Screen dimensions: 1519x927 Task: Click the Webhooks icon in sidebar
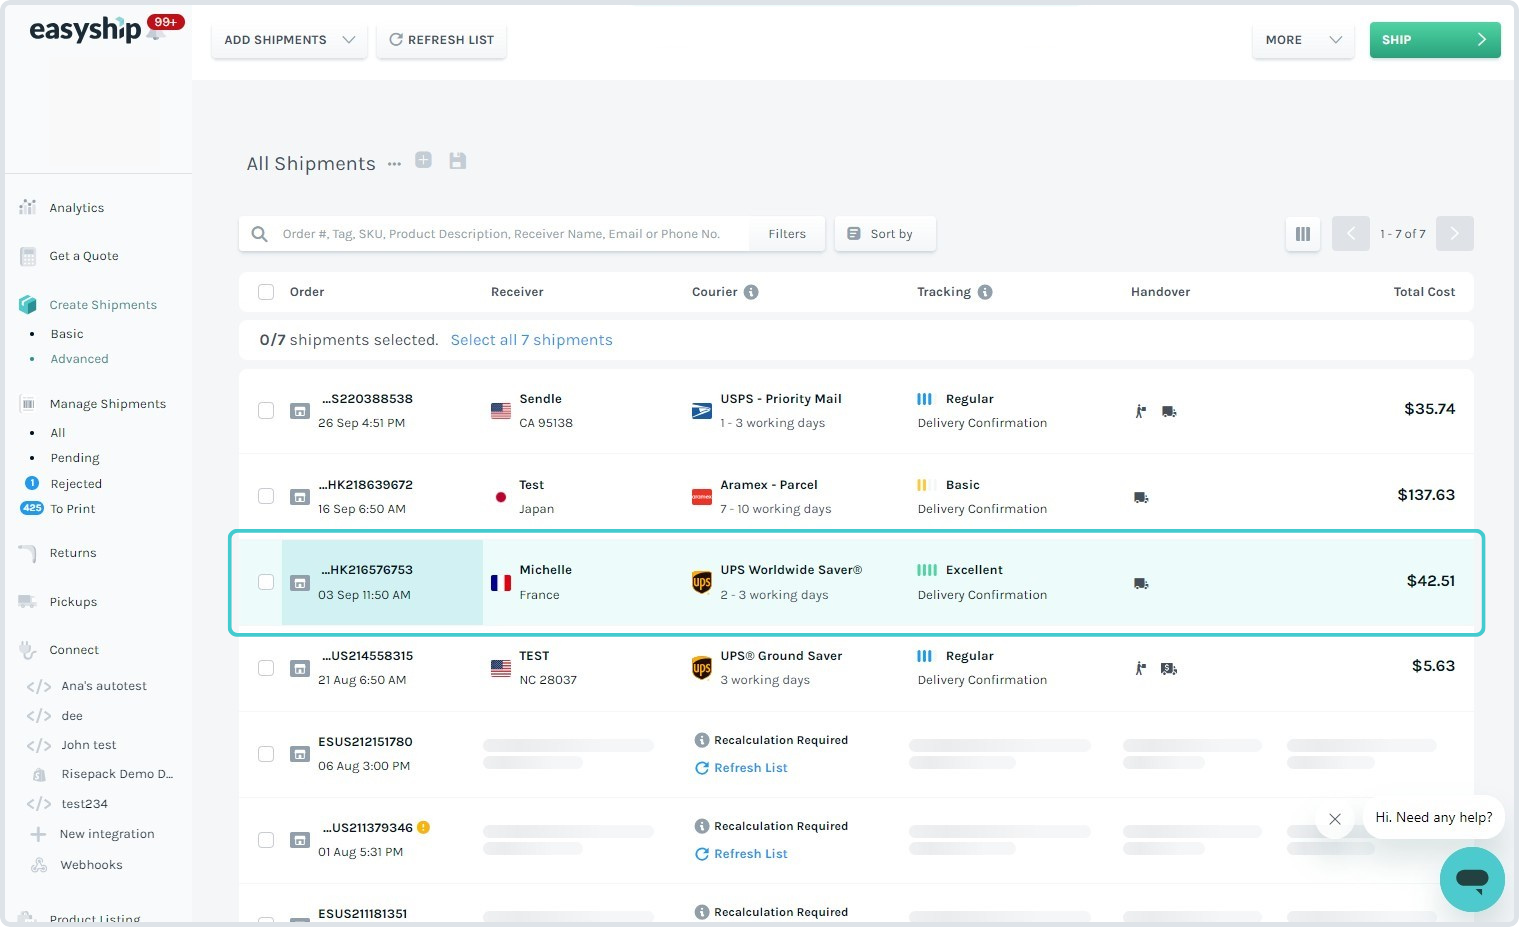coord(39,865)
